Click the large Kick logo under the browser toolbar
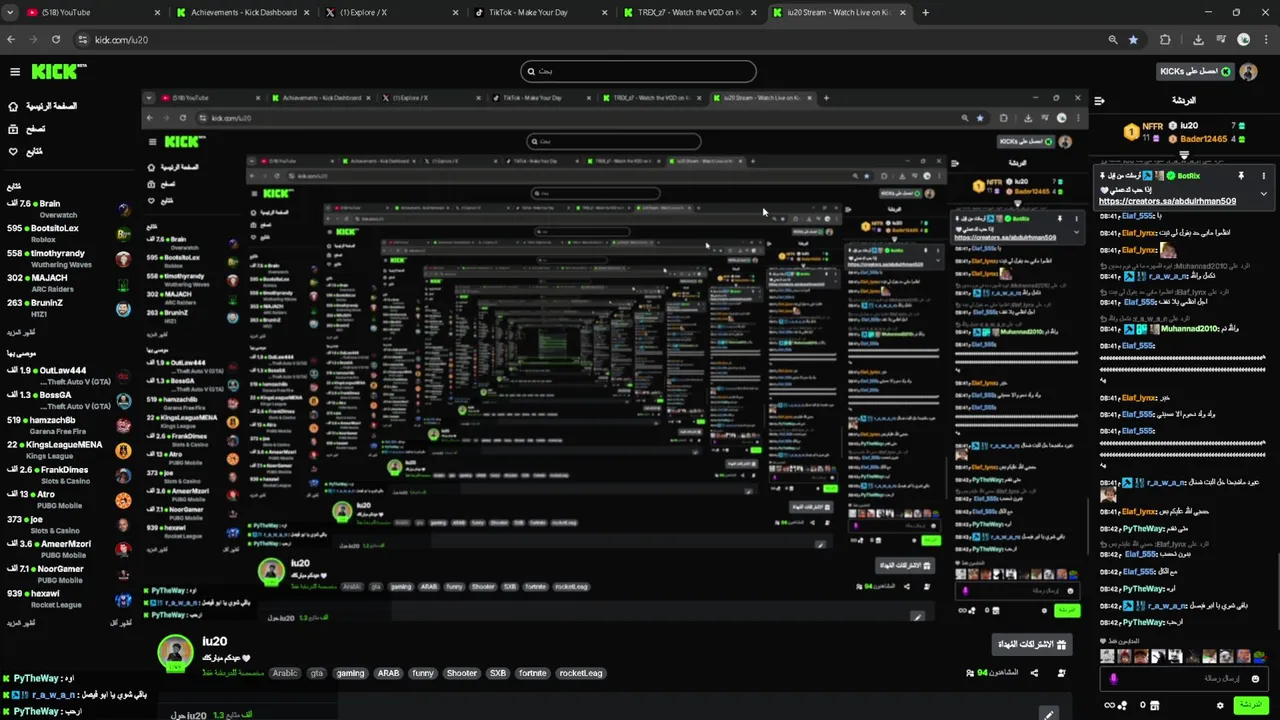The width and height of the screenshot is (1280, 720). (59, 72)
